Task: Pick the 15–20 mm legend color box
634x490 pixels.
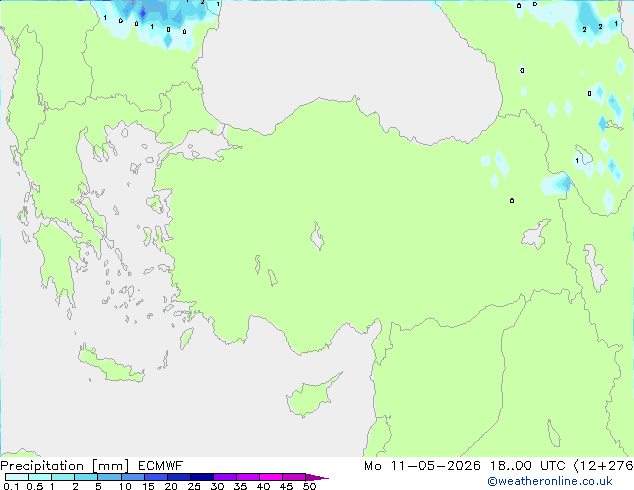Action: pos(156,477)
